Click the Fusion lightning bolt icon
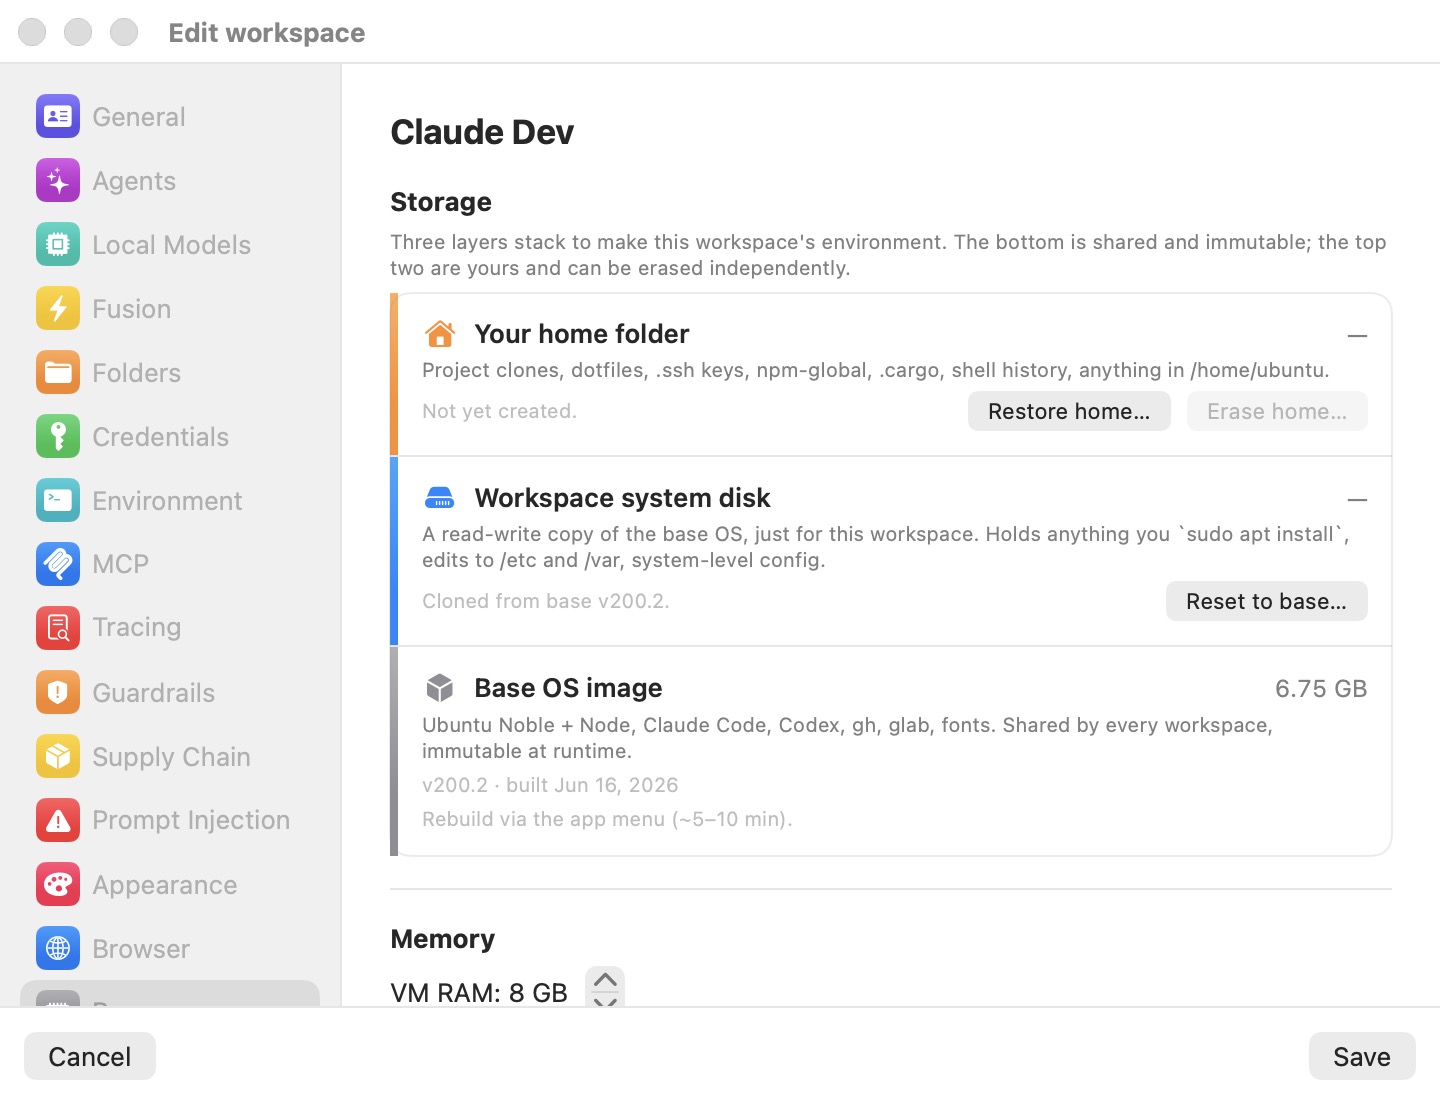The image size is (1440, 1104). (58, 308)
